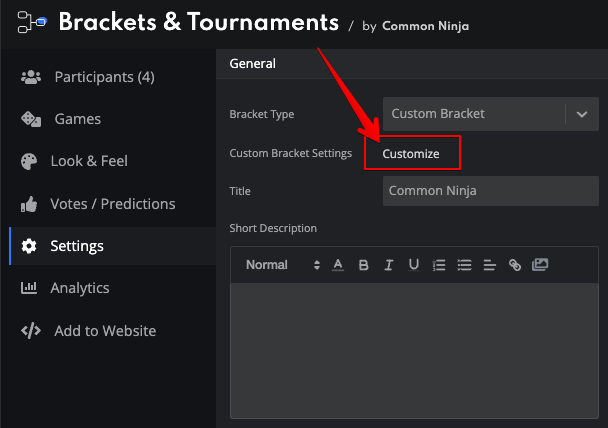Image resolution: width=608 pixels, height=428 pixels.
Task: Expand Bracket Type chevron arrow
Action: point(582,114)
